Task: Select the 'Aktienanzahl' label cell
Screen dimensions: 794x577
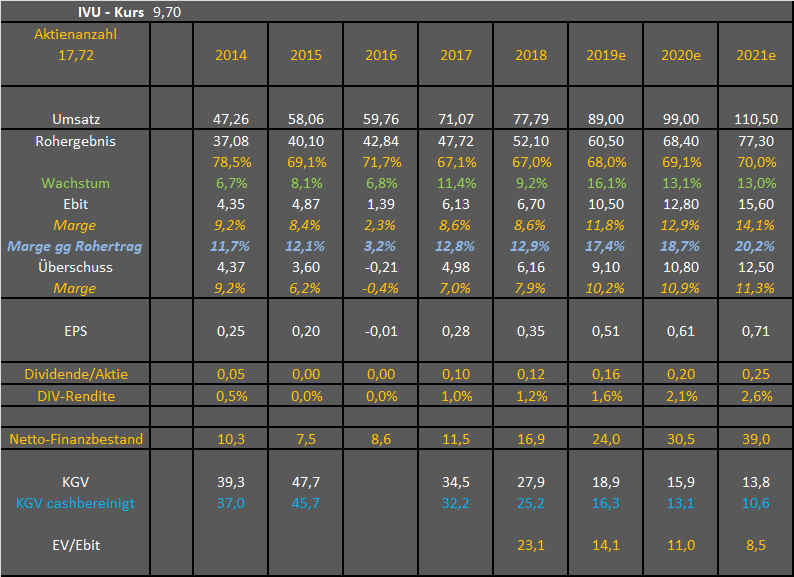Action: click(x=75, y=34)
